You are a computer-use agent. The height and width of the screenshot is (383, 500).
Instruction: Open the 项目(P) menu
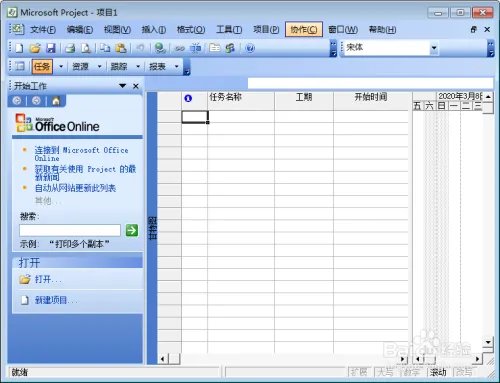pos(266,30)
